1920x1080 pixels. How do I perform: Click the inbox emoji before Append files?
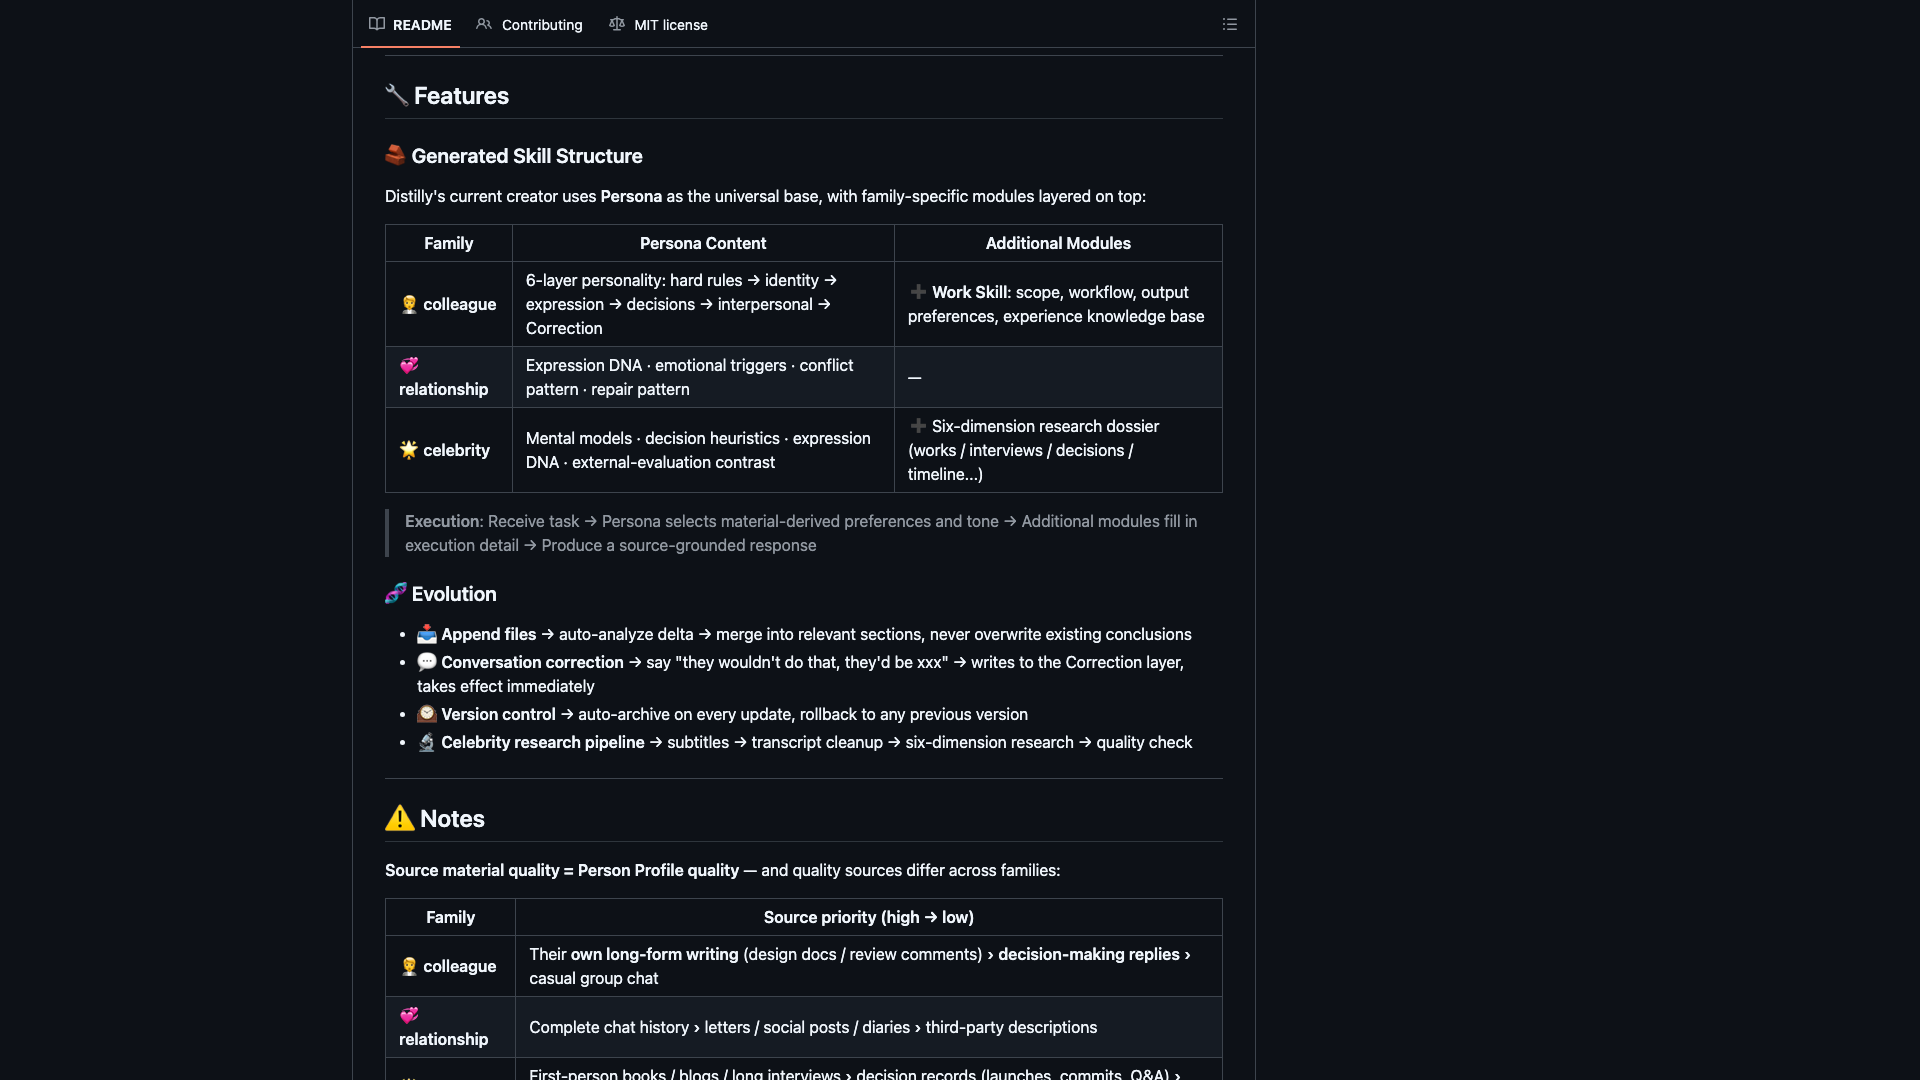pyautogui.click(x=427, y=634)
